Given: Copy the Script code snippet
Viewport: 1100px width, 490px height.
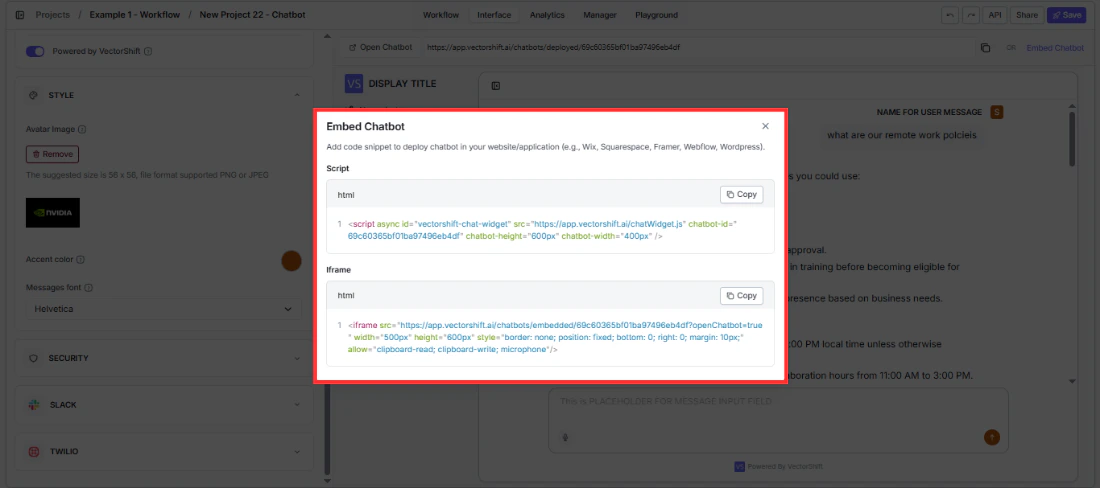Looking at the screenshot, I should [742, 194].
